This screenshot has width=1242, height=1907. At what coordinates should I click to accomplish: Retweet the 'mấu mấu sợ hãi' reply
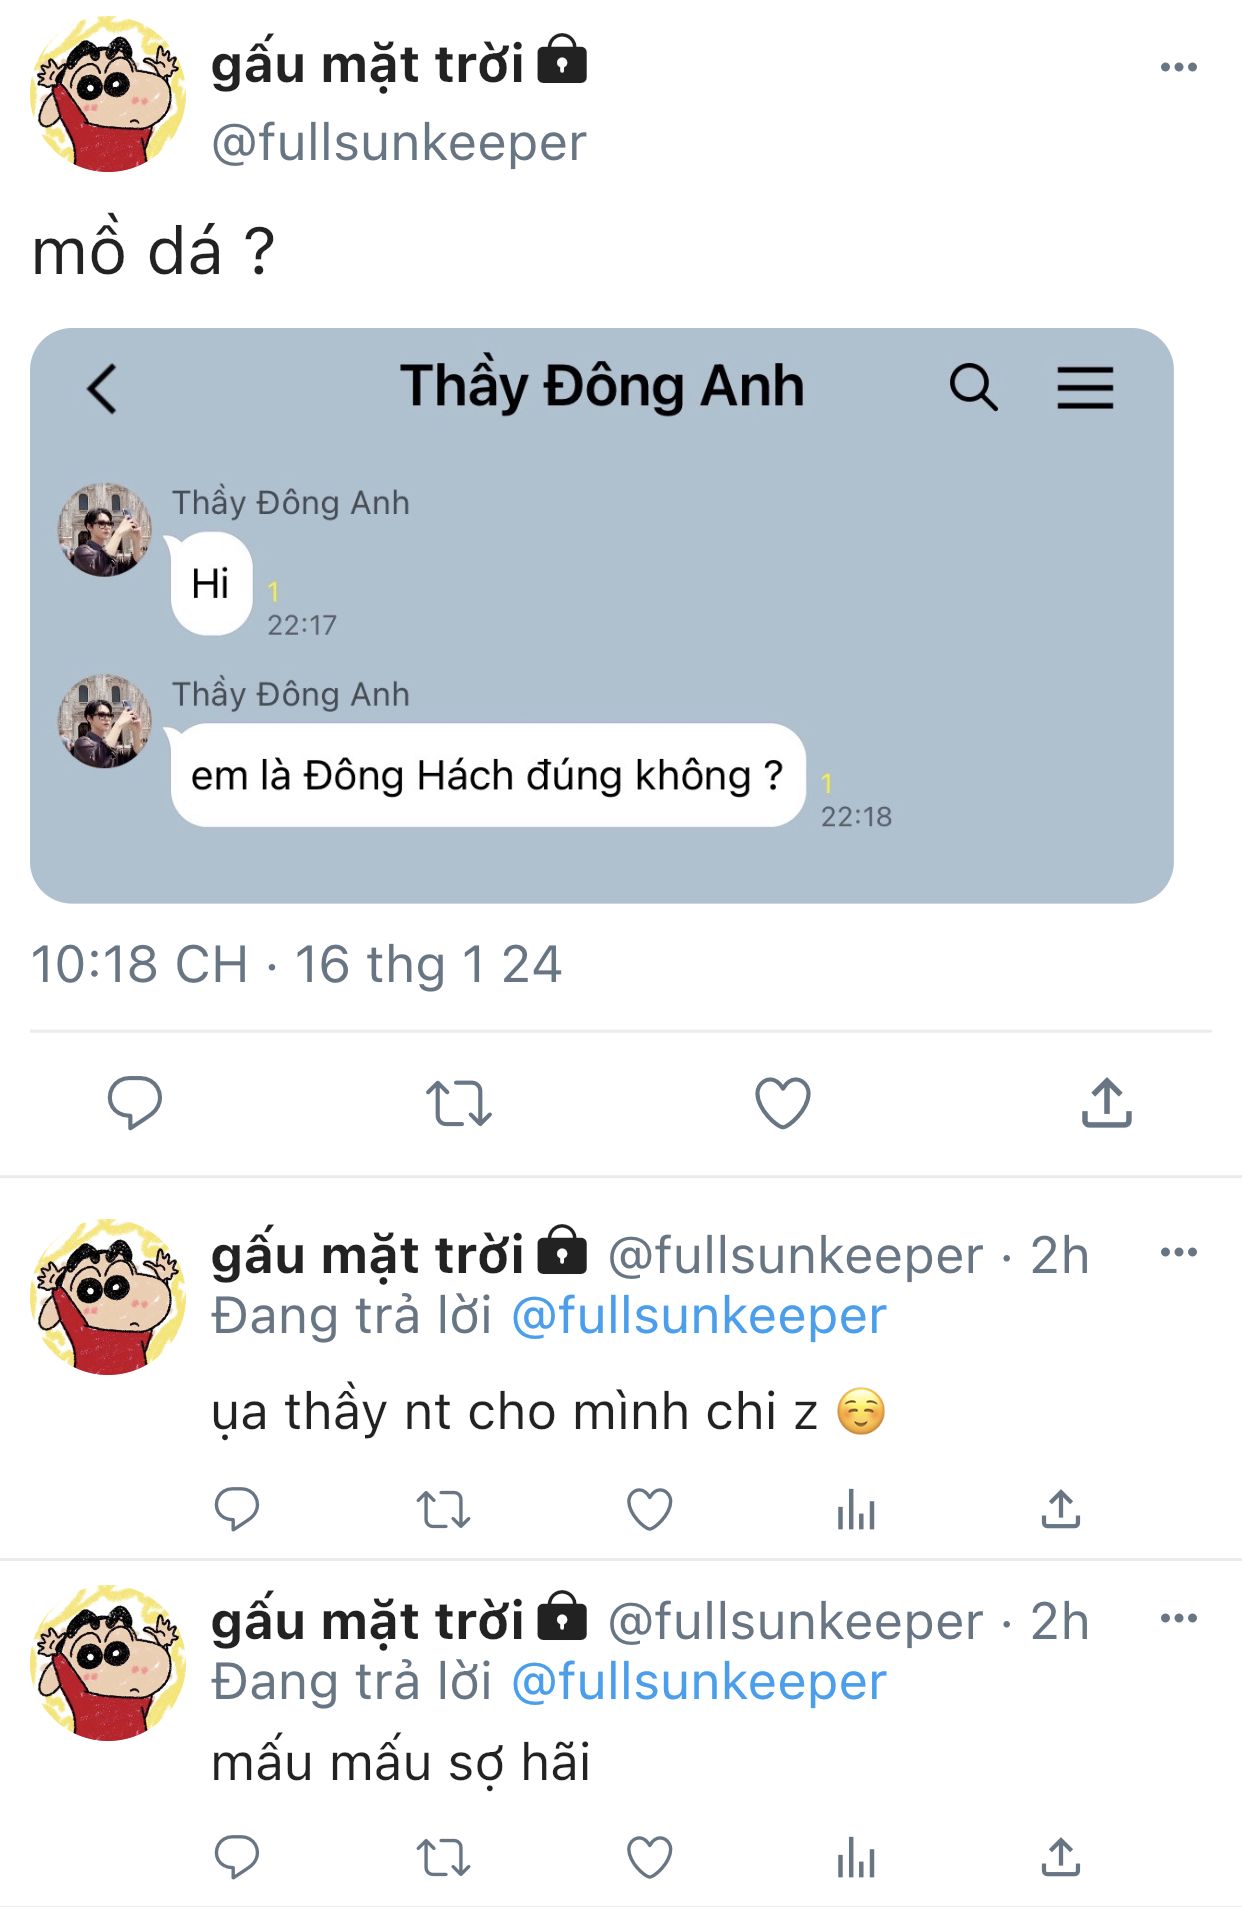443,1858
